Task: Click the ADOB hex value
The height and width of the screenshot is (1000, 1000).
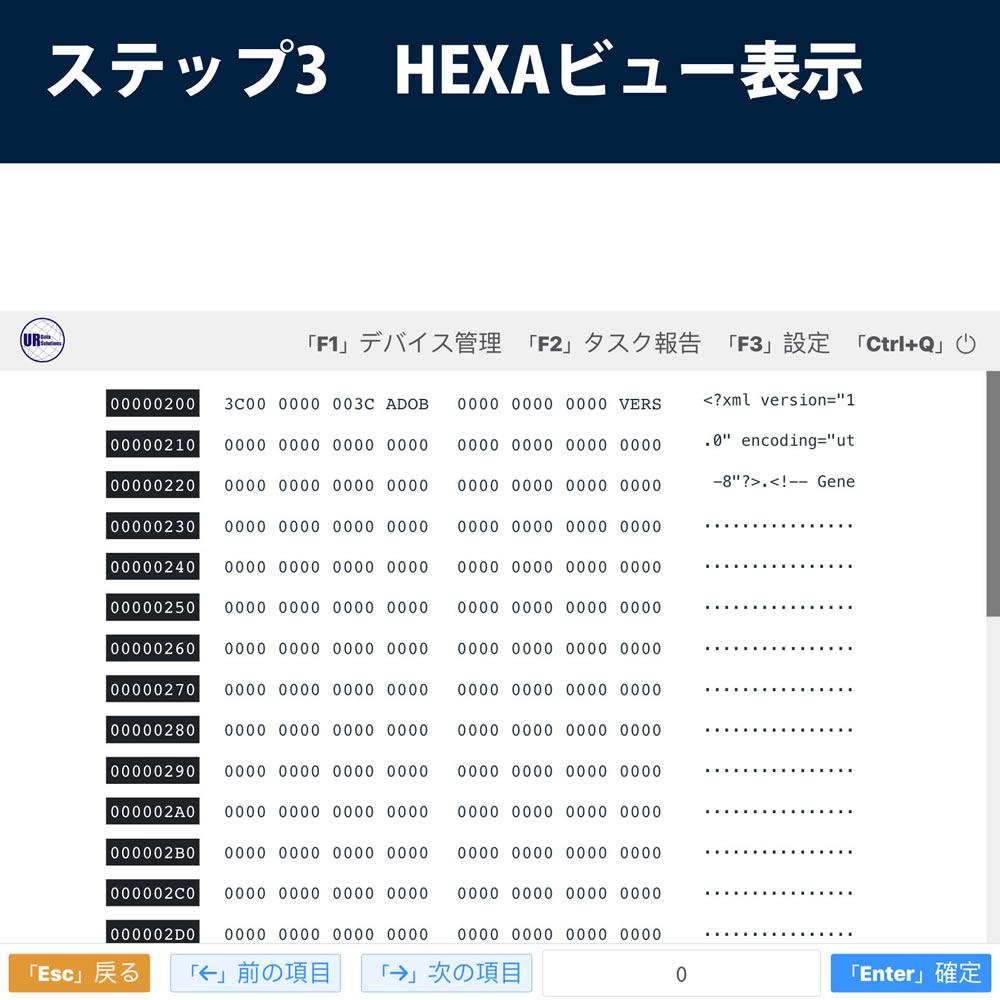Action: click(x=407, y=404)
